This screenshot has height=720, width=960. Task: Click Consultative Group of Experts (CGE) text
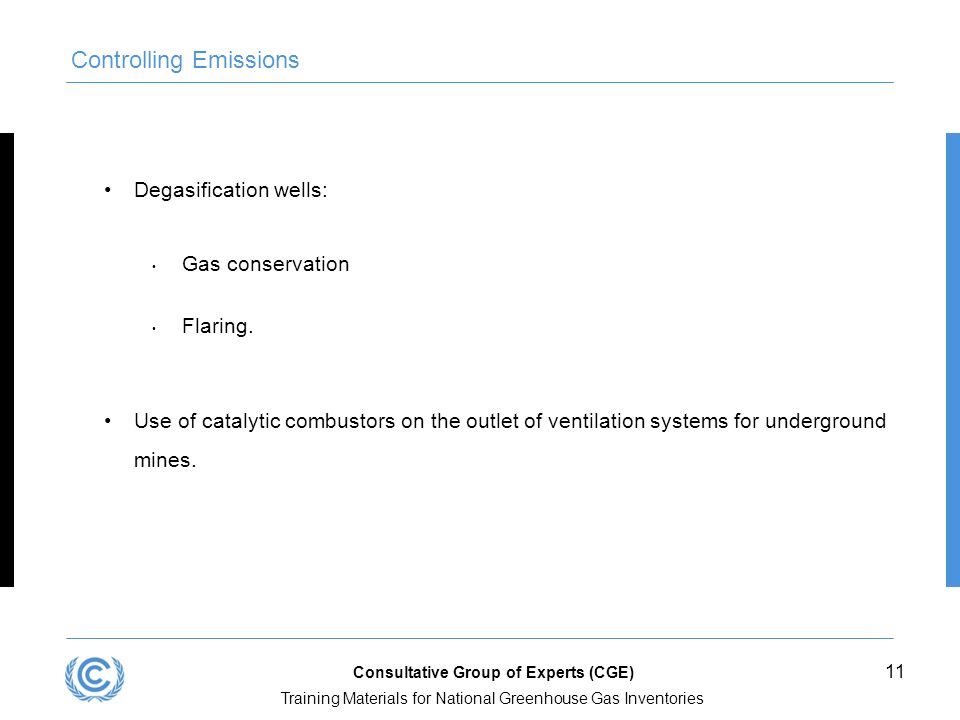coord(493,672)
